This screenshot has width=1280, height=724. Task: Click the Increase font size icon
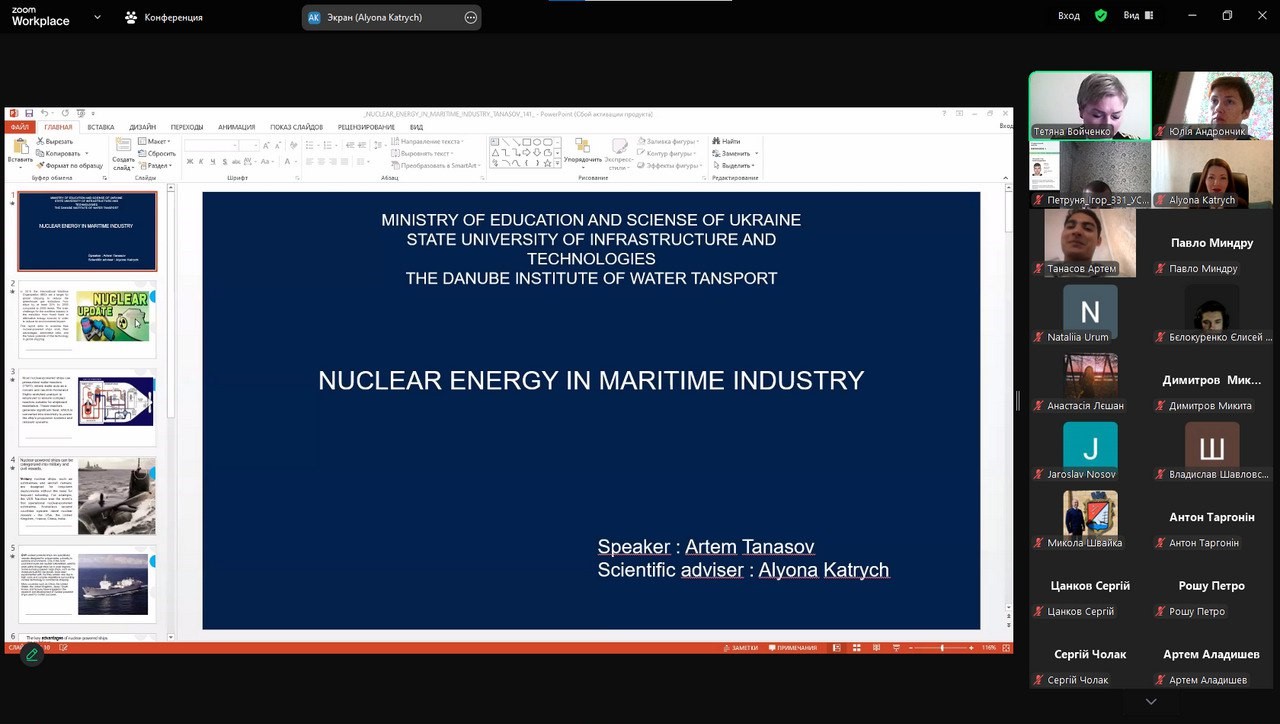pyautogui.click(x=266, y=145)
